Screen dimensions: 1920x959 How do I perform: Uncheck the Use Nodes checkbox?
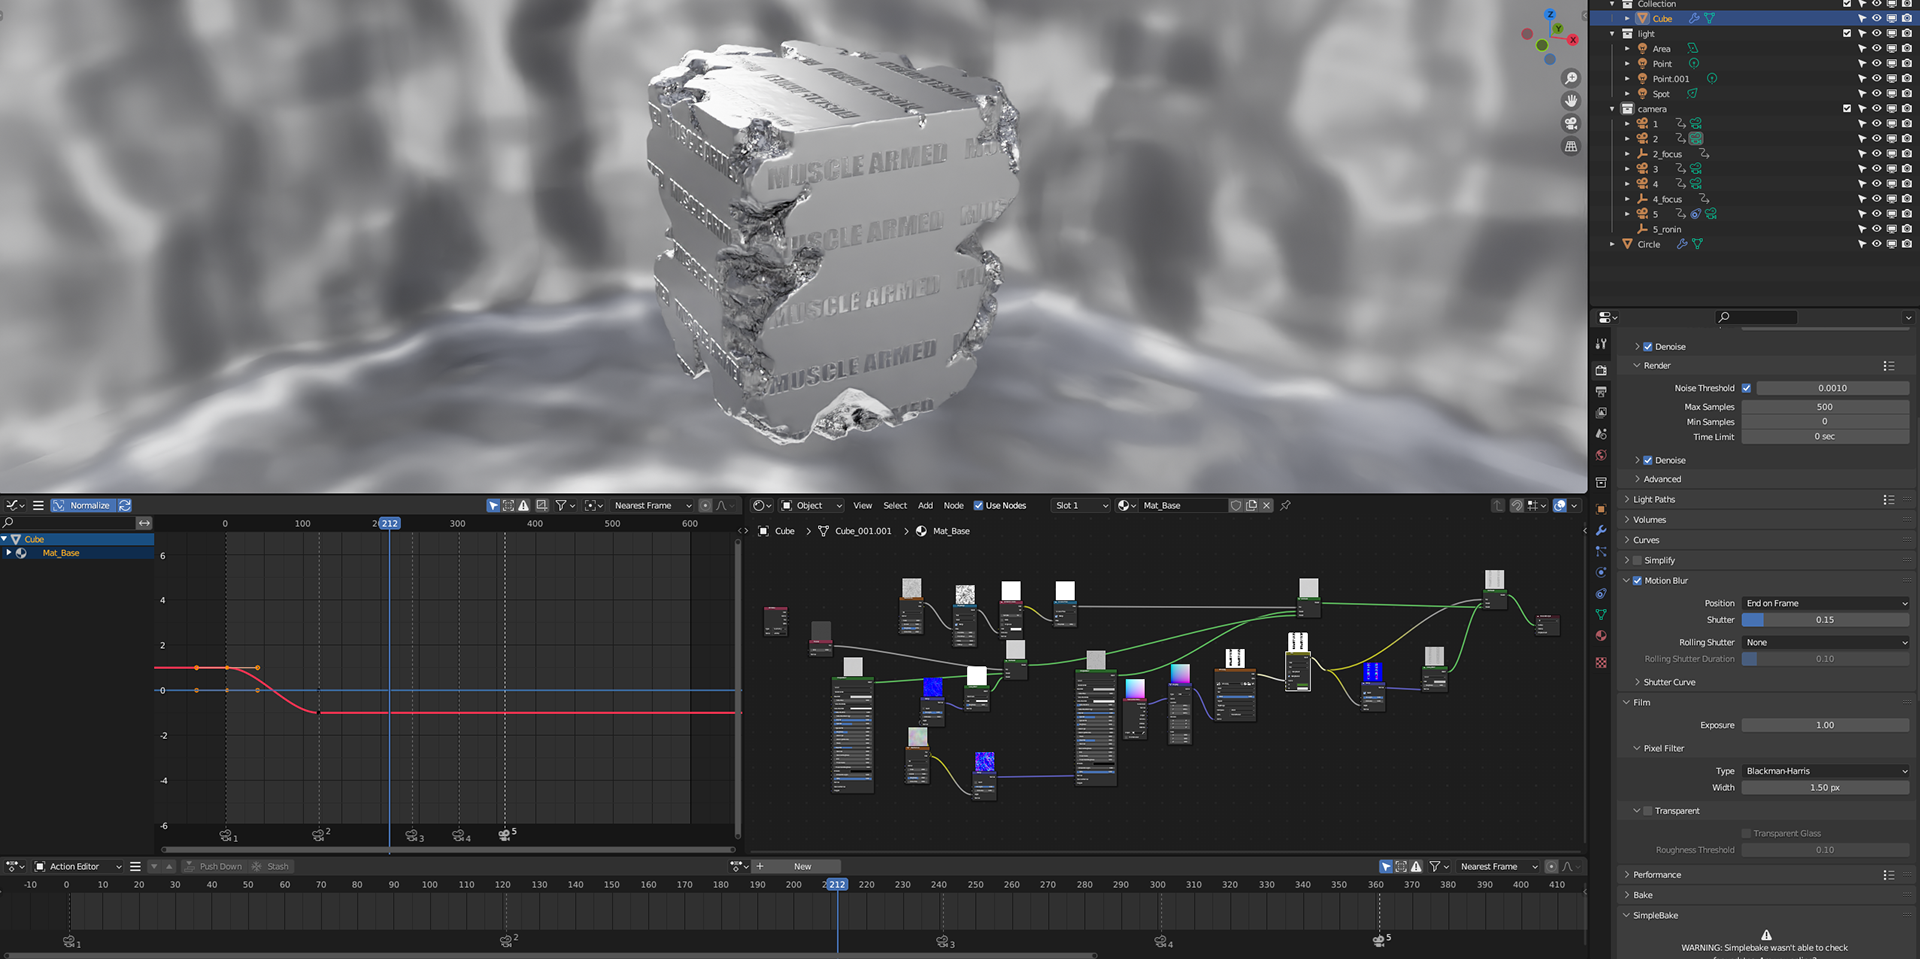(x=978, y=505)
